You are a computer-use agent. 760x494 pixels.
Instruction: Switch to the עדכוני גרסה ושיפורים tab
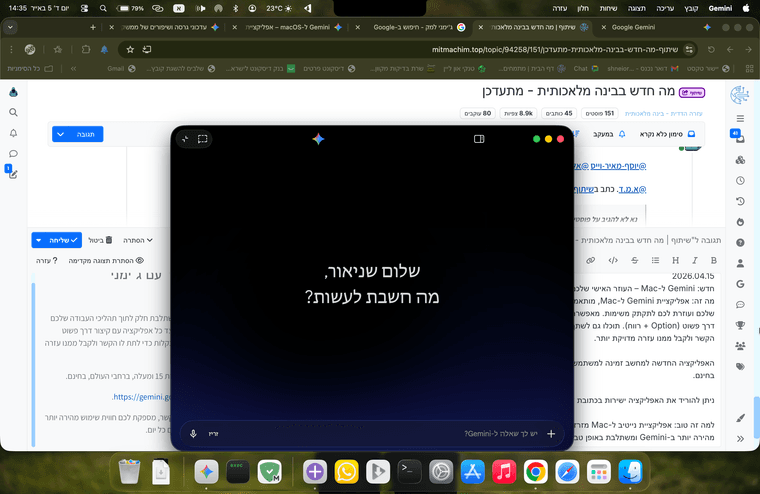165,28
